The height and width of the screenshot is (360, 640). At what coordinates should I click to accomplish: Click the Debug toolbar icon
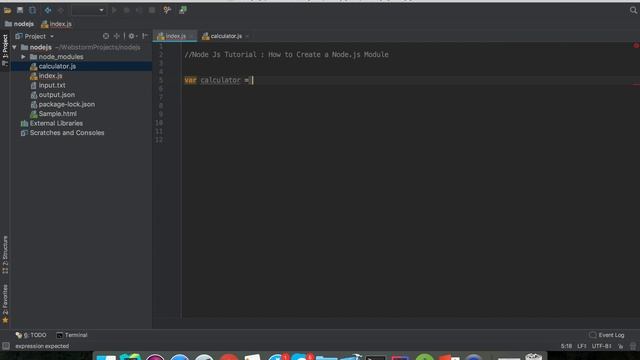point(127,10)
